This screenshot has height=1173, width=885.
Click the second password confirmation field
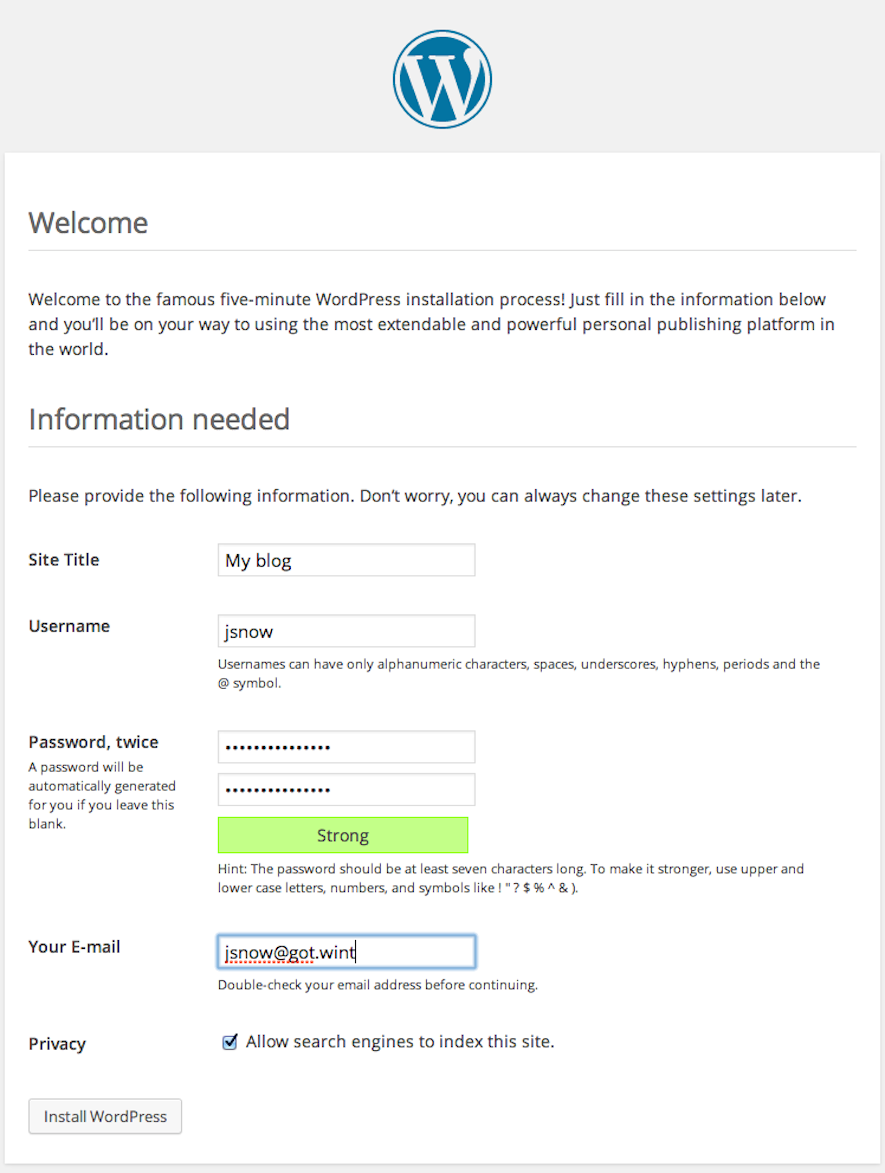click(x=346, y=789)
